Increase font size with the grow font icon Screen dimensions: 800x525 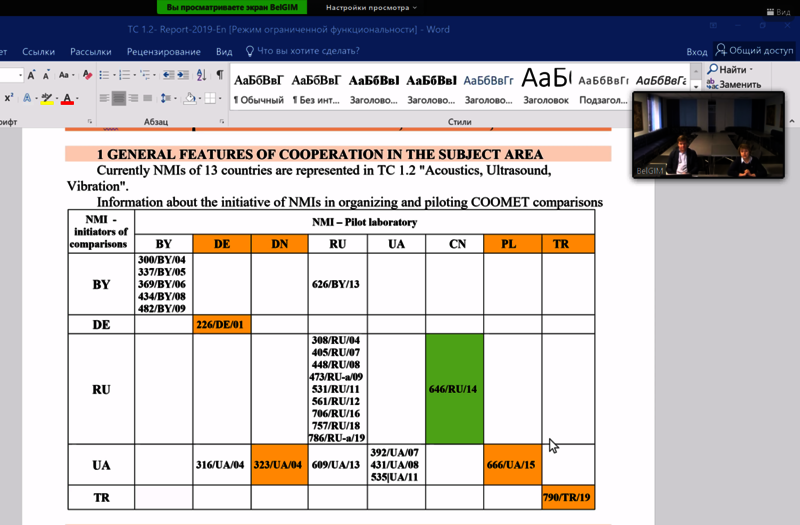(32, 75)
